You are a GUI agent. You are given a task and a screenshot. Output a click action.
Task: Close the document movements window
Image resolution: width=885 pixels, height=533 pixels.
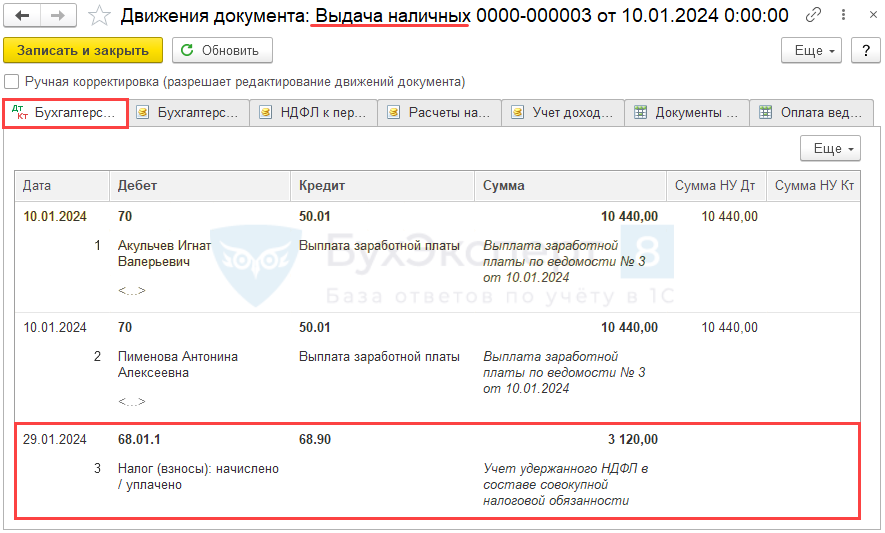coord(873,15)
